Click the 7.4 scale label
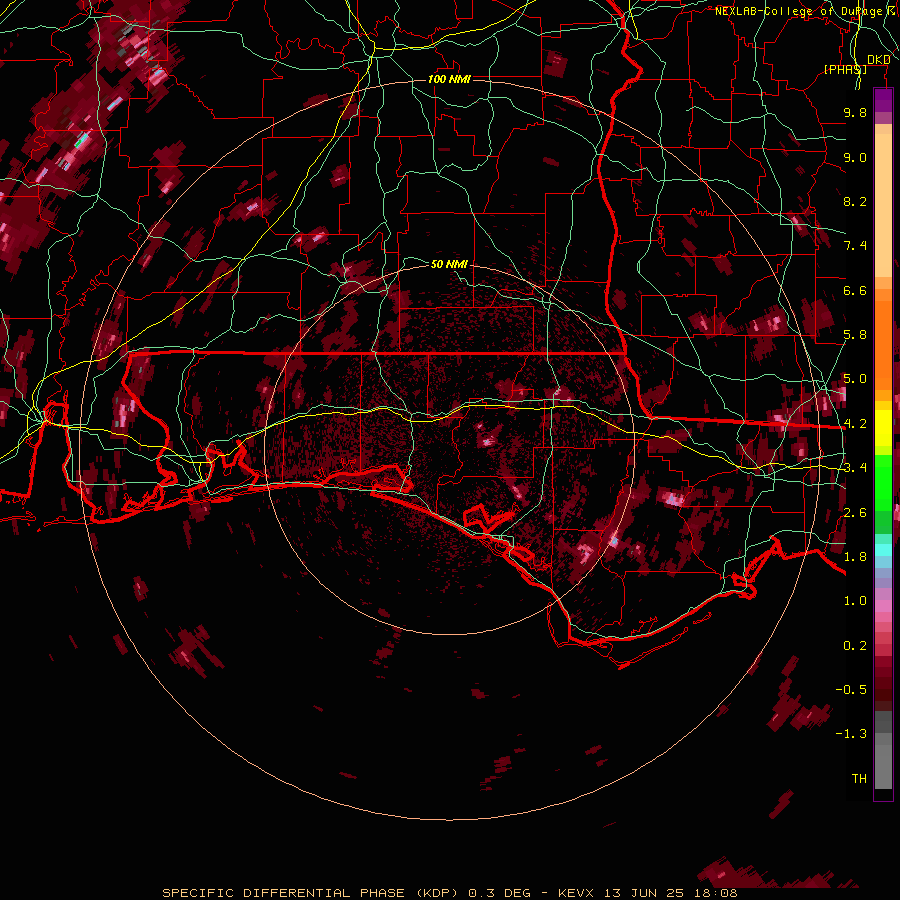900x900 pixels. click(x=855, y=246)
